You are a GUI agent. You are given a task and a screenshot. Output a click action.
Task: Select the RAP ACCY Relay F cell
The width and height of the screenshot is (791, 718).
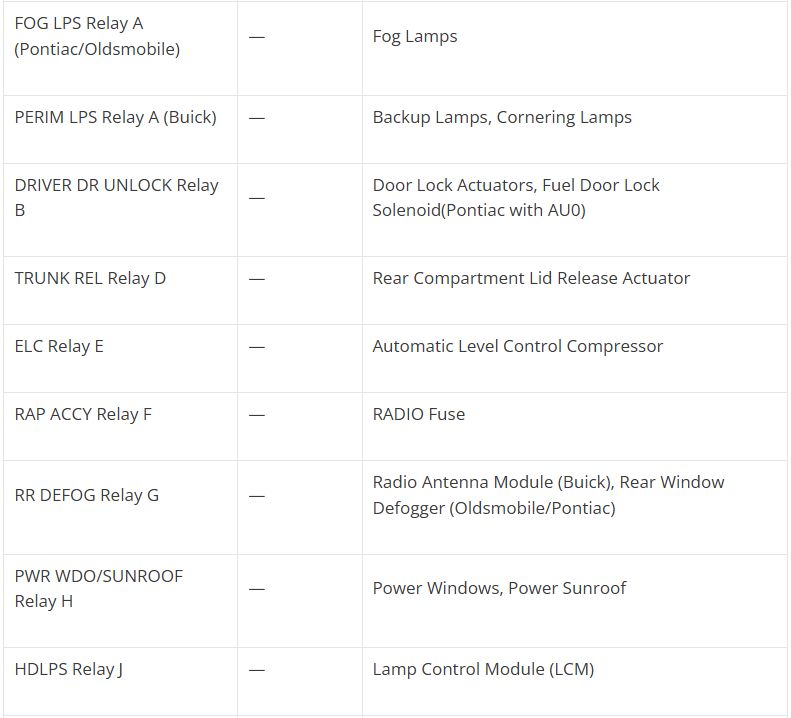[x=83, y=414]
